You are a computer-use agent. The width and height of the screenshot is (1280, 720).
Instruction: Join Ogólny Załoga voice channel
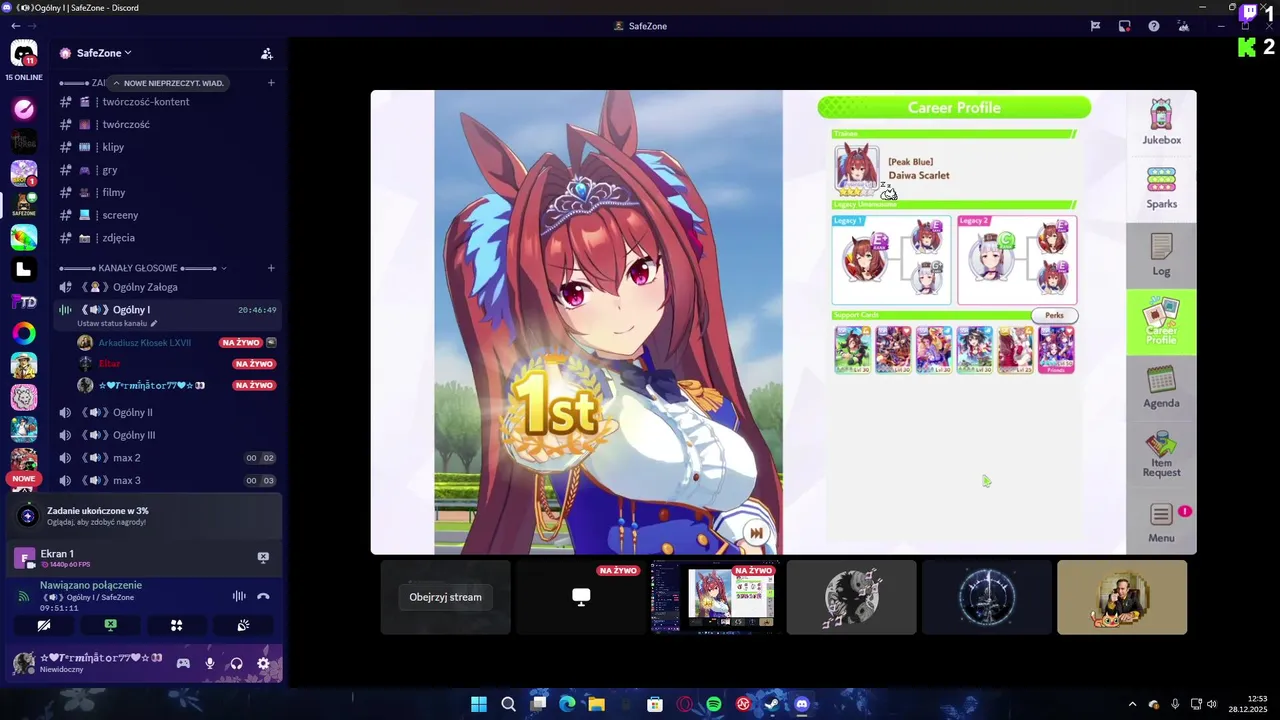click(167, 287)
